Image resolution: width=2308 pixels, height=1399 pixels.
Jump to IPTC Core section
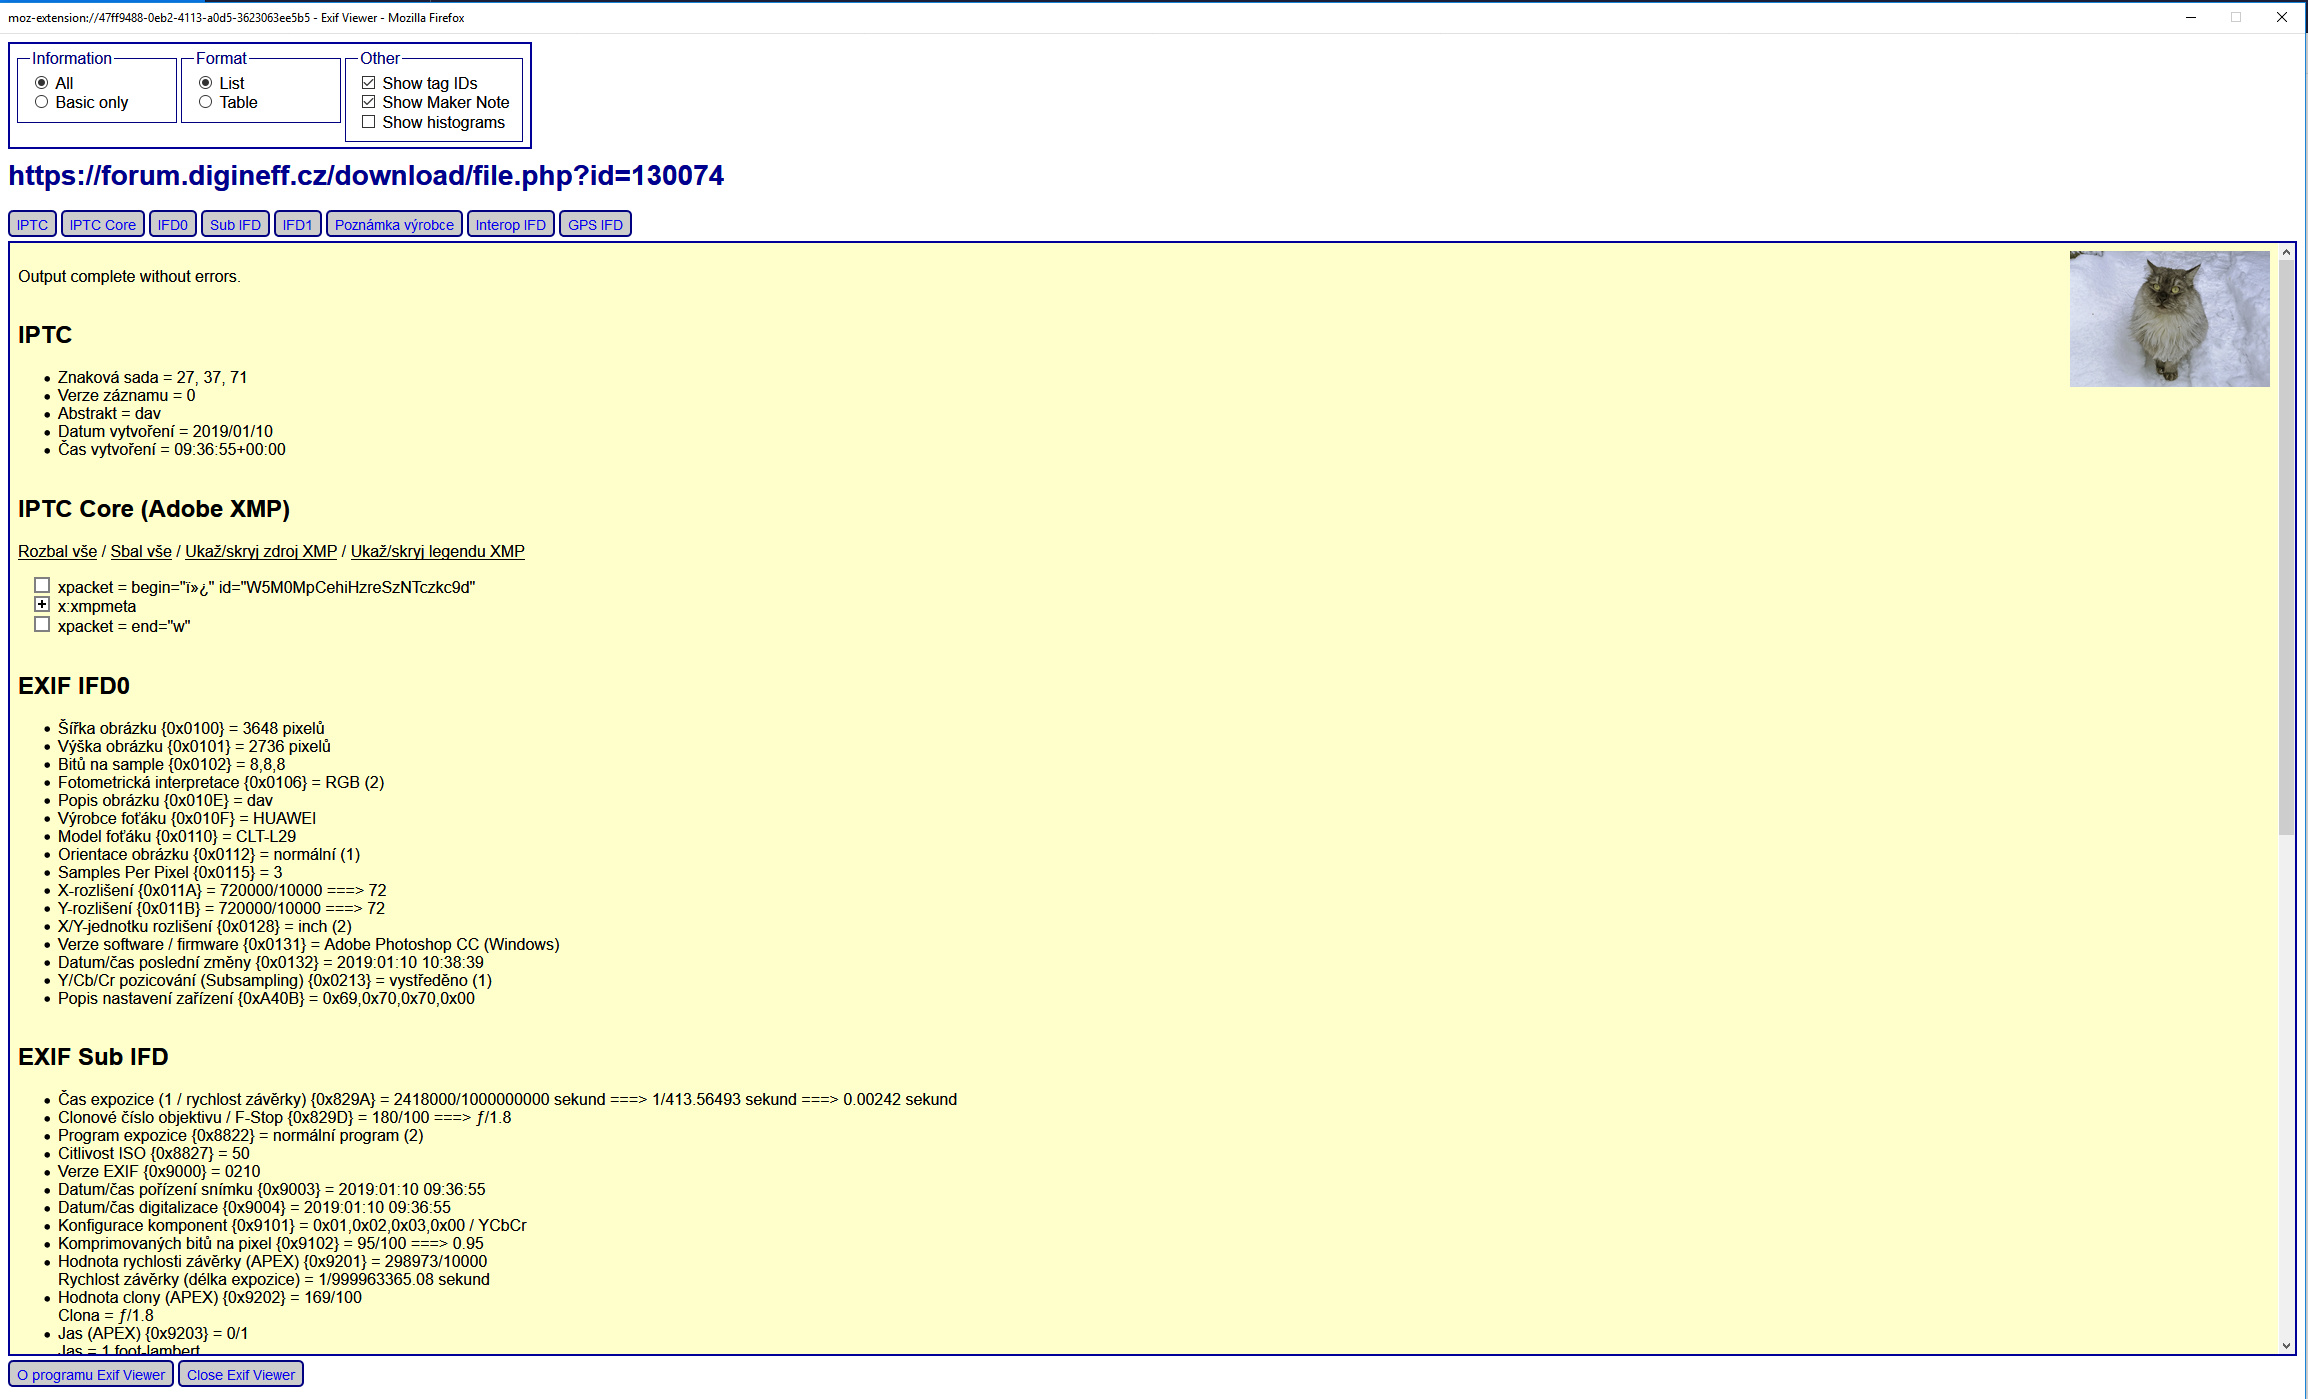point(102,225)
